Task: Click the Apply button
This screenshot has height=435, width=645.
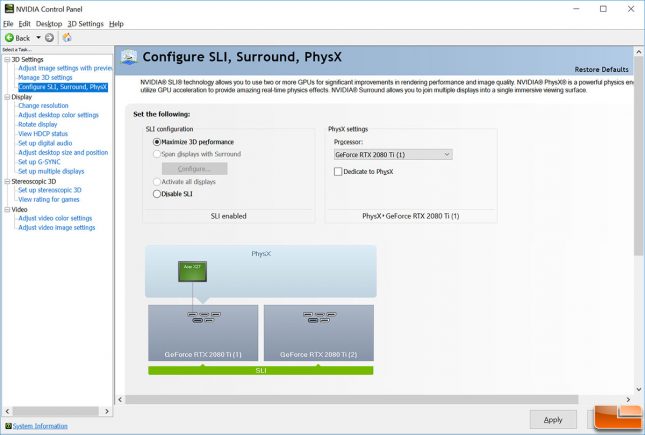Action: [553, 420]
